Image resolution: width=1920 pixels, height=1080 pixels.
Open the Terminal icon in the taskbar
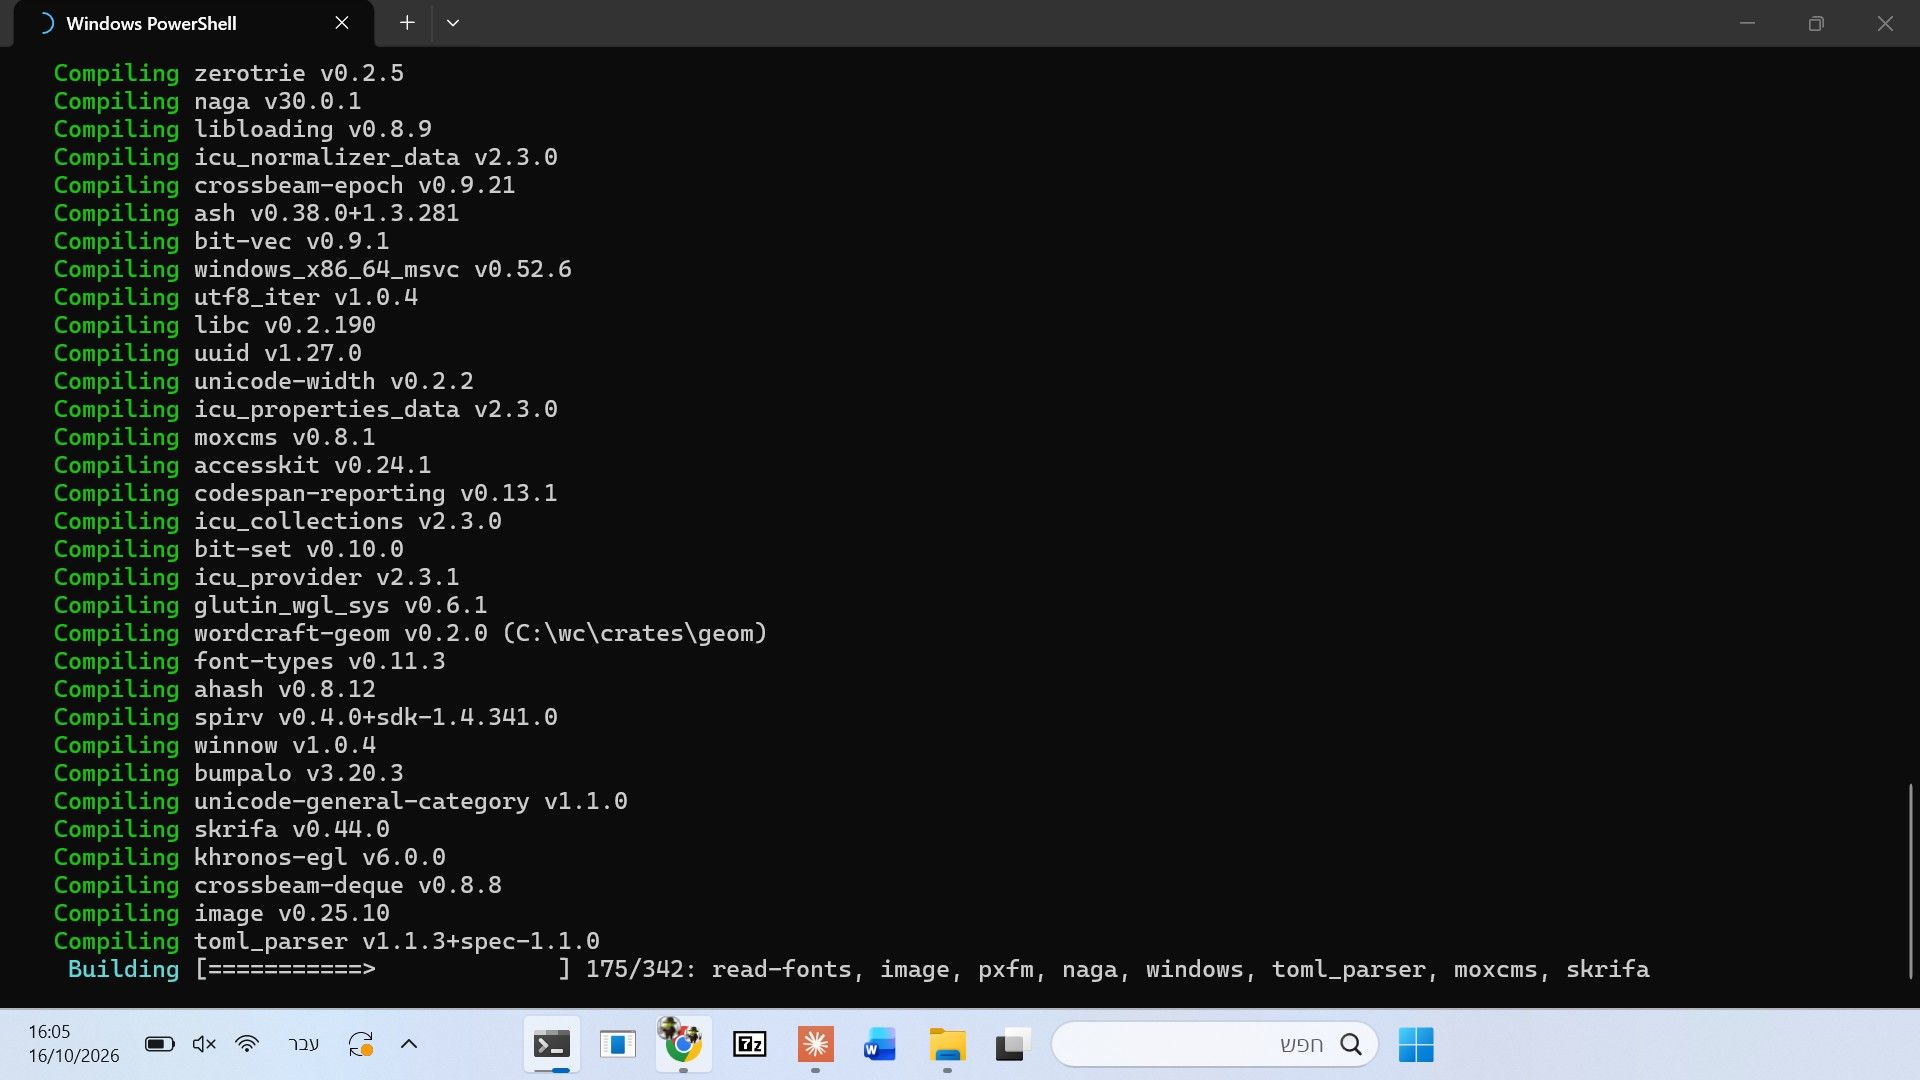(551, 1045)
